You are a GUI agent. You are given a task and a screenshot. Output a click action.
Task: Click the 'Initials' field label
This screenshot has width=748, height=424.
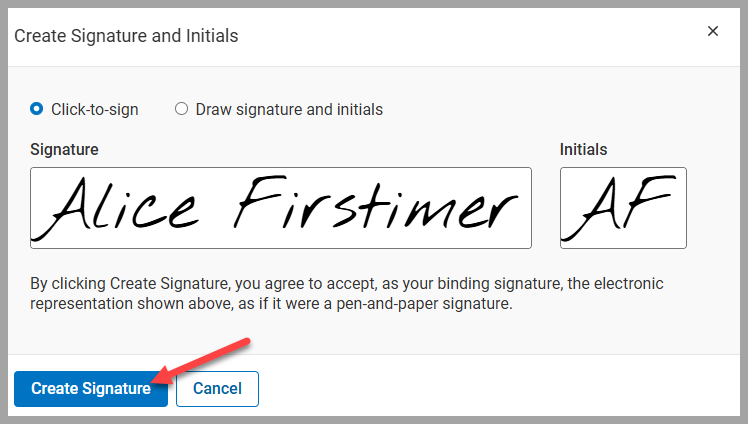point(583,150)
